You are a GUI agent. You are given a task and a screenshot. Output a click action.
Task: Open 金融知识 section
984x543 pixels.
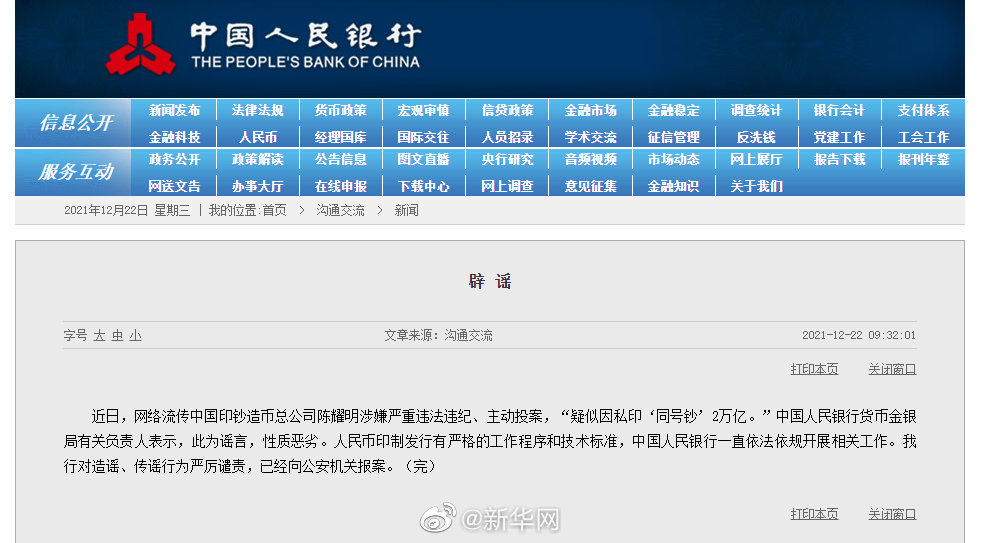pyautogui.click(x=673, y=186)
